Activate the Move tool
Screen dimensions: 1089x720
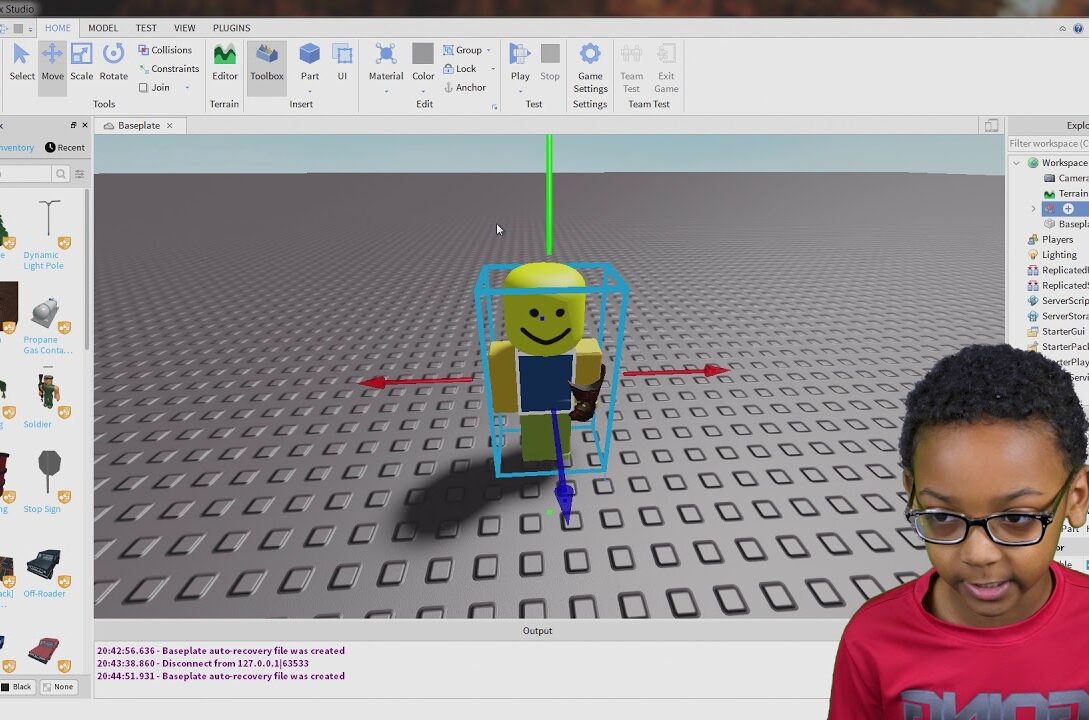(x=52, y=62)
